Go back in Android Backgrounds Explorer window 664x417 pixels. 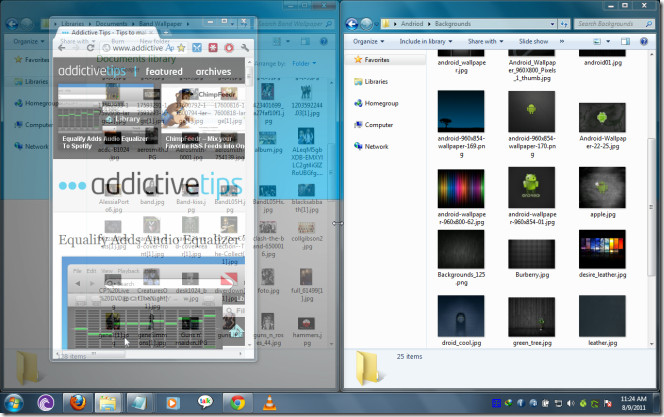pos(352,24)
